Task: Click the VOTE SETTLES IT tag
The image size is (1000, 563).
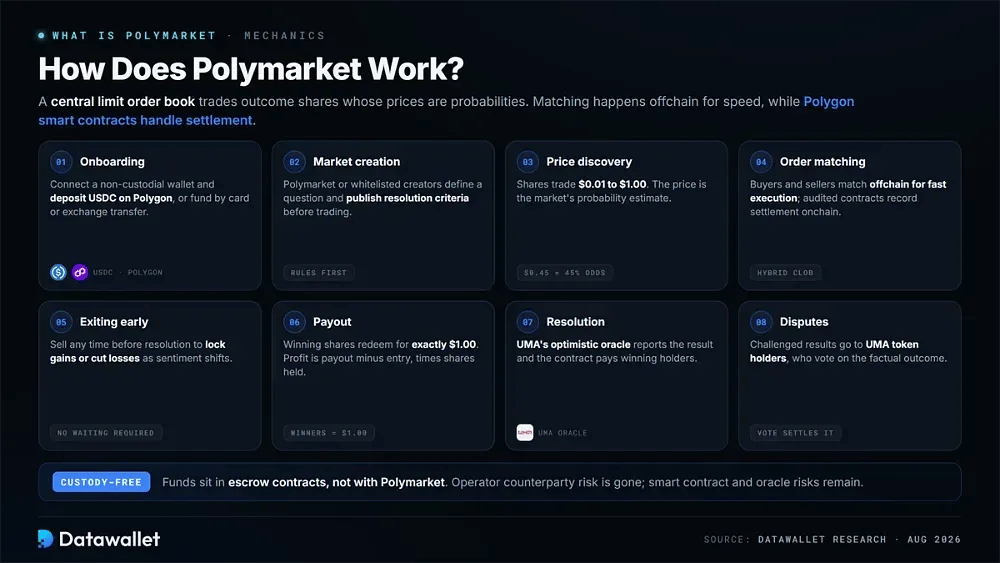Action: point(795,432)
